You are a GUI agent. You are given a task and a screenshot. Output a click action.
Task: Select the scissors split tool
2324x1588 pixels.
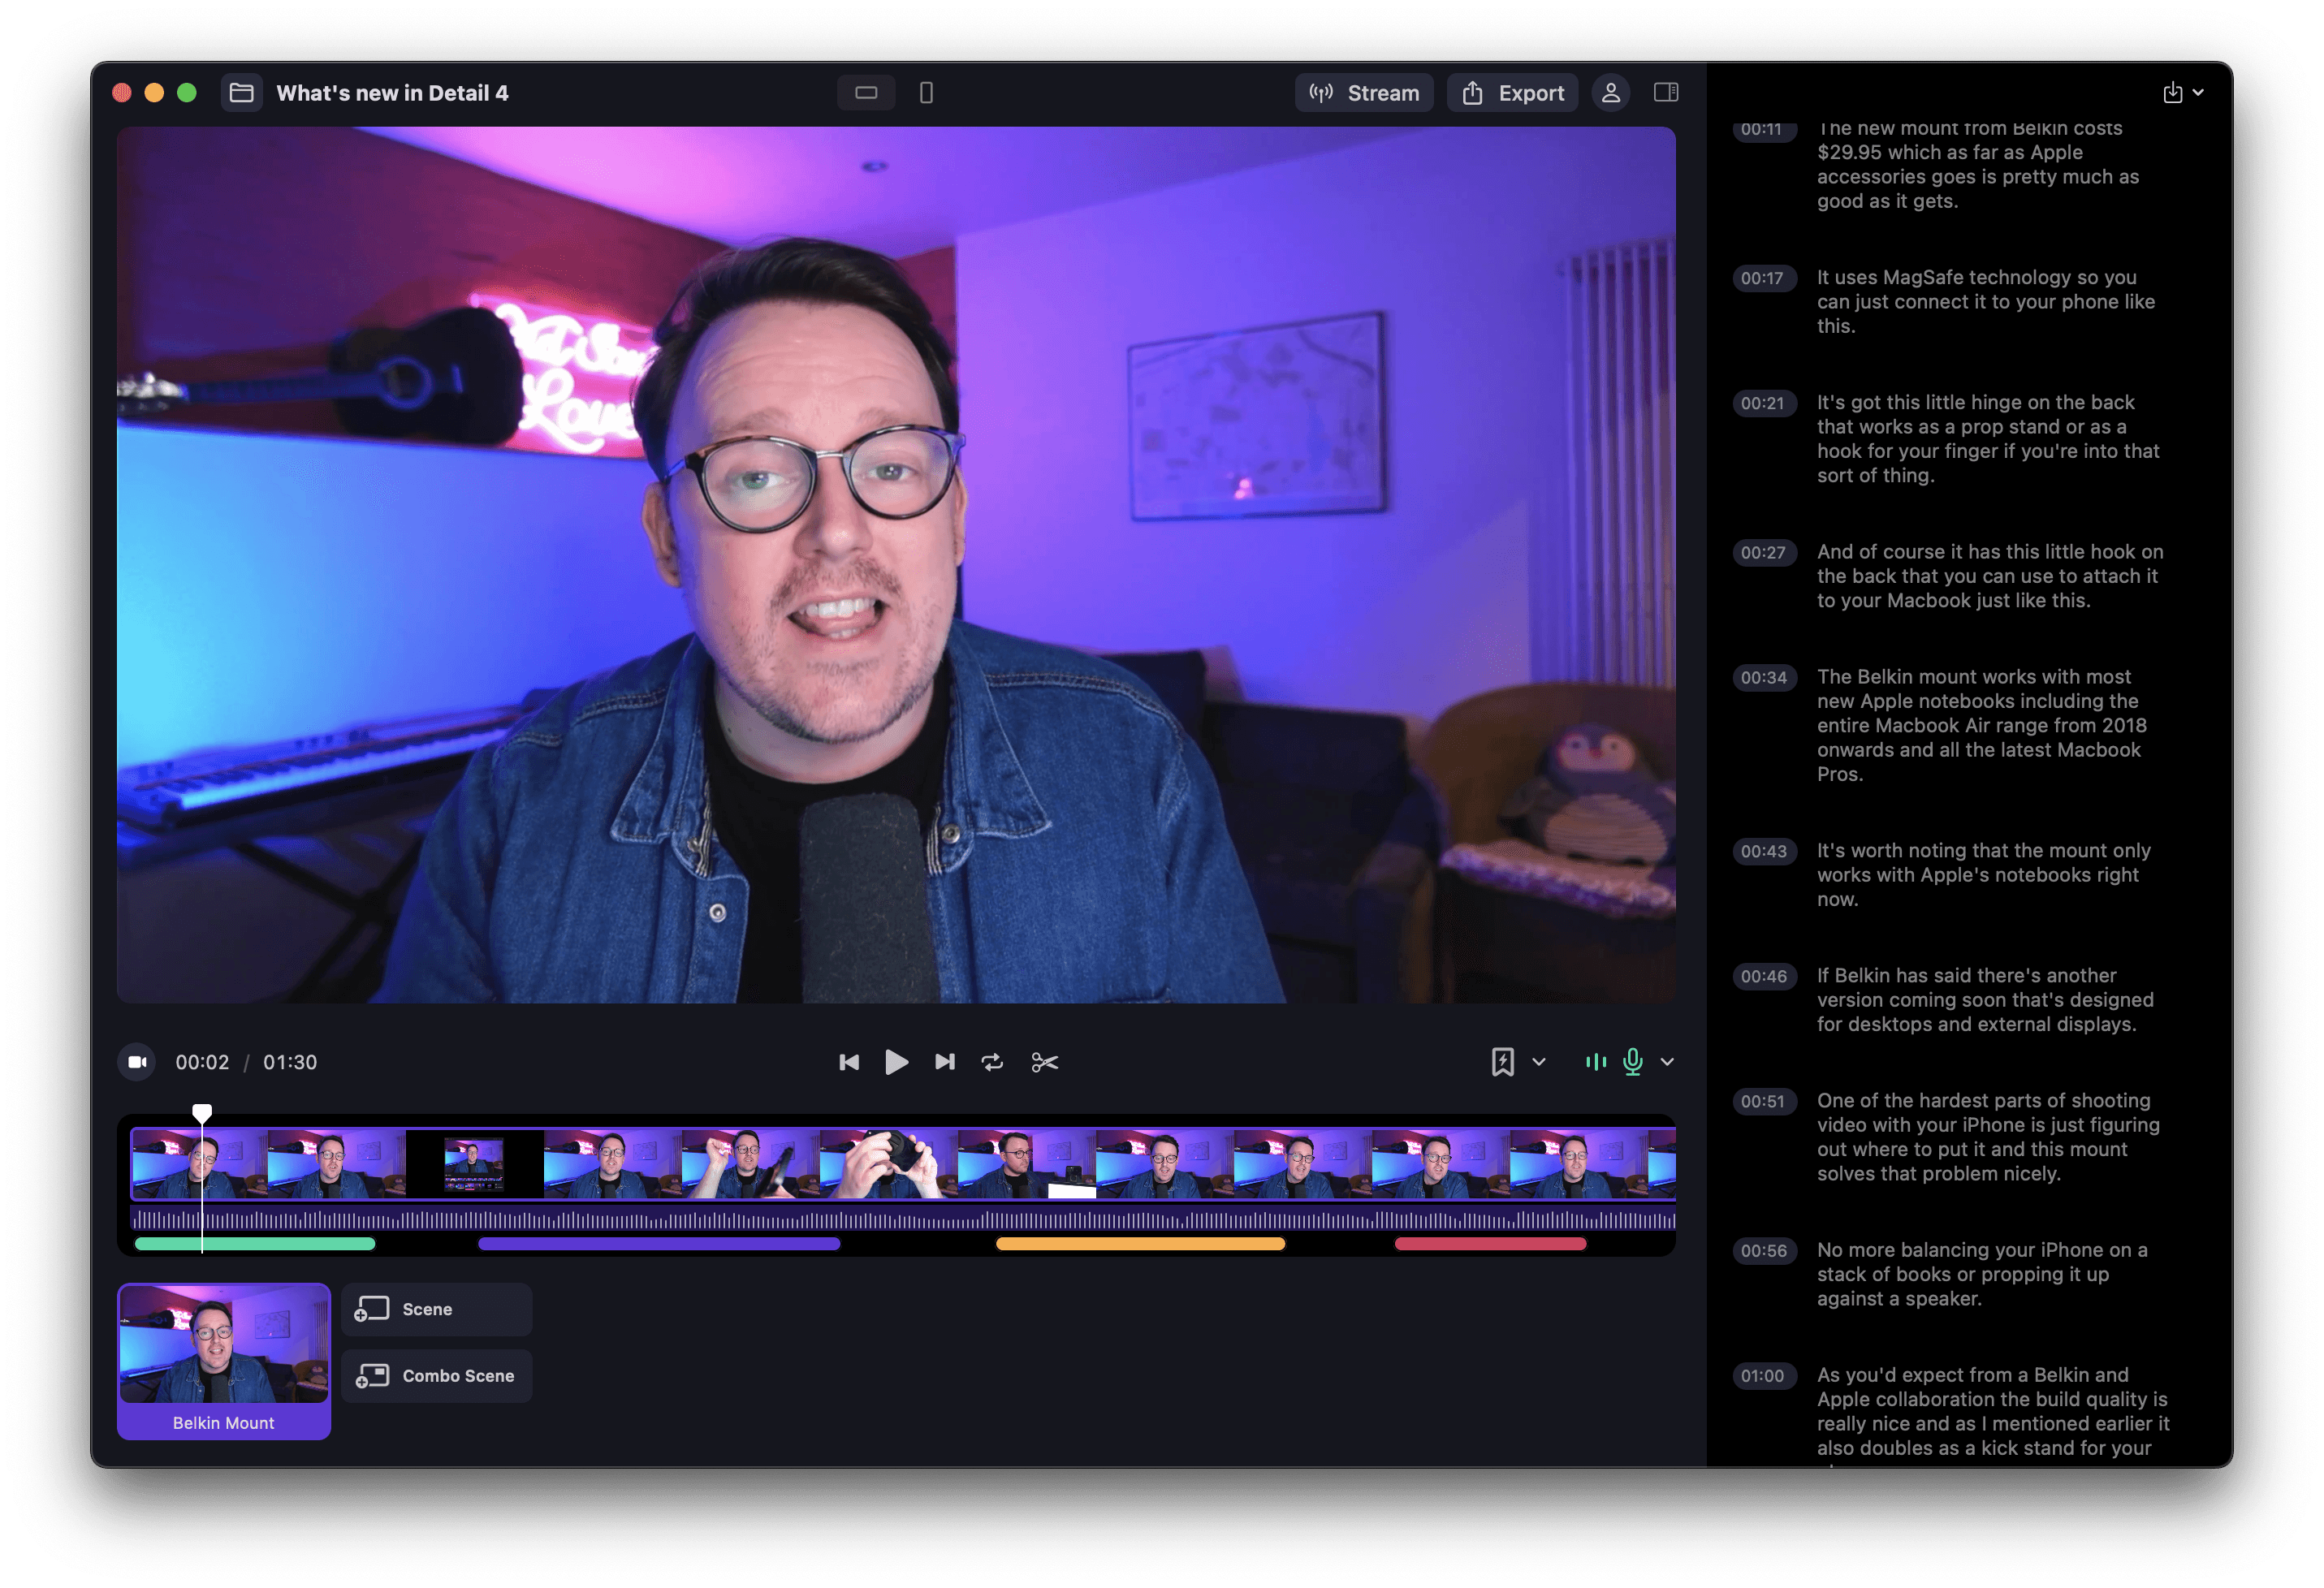pos(1044,1062)
